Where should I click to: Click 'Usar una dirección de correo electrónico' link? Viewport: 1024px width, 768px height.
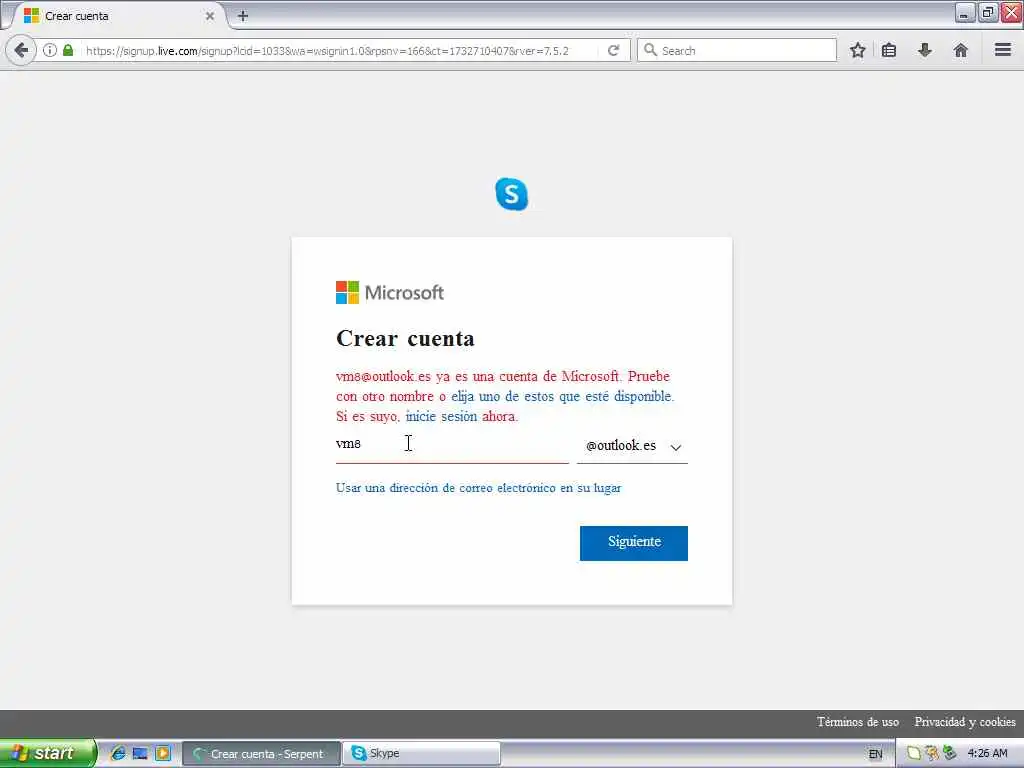[479, 488]
